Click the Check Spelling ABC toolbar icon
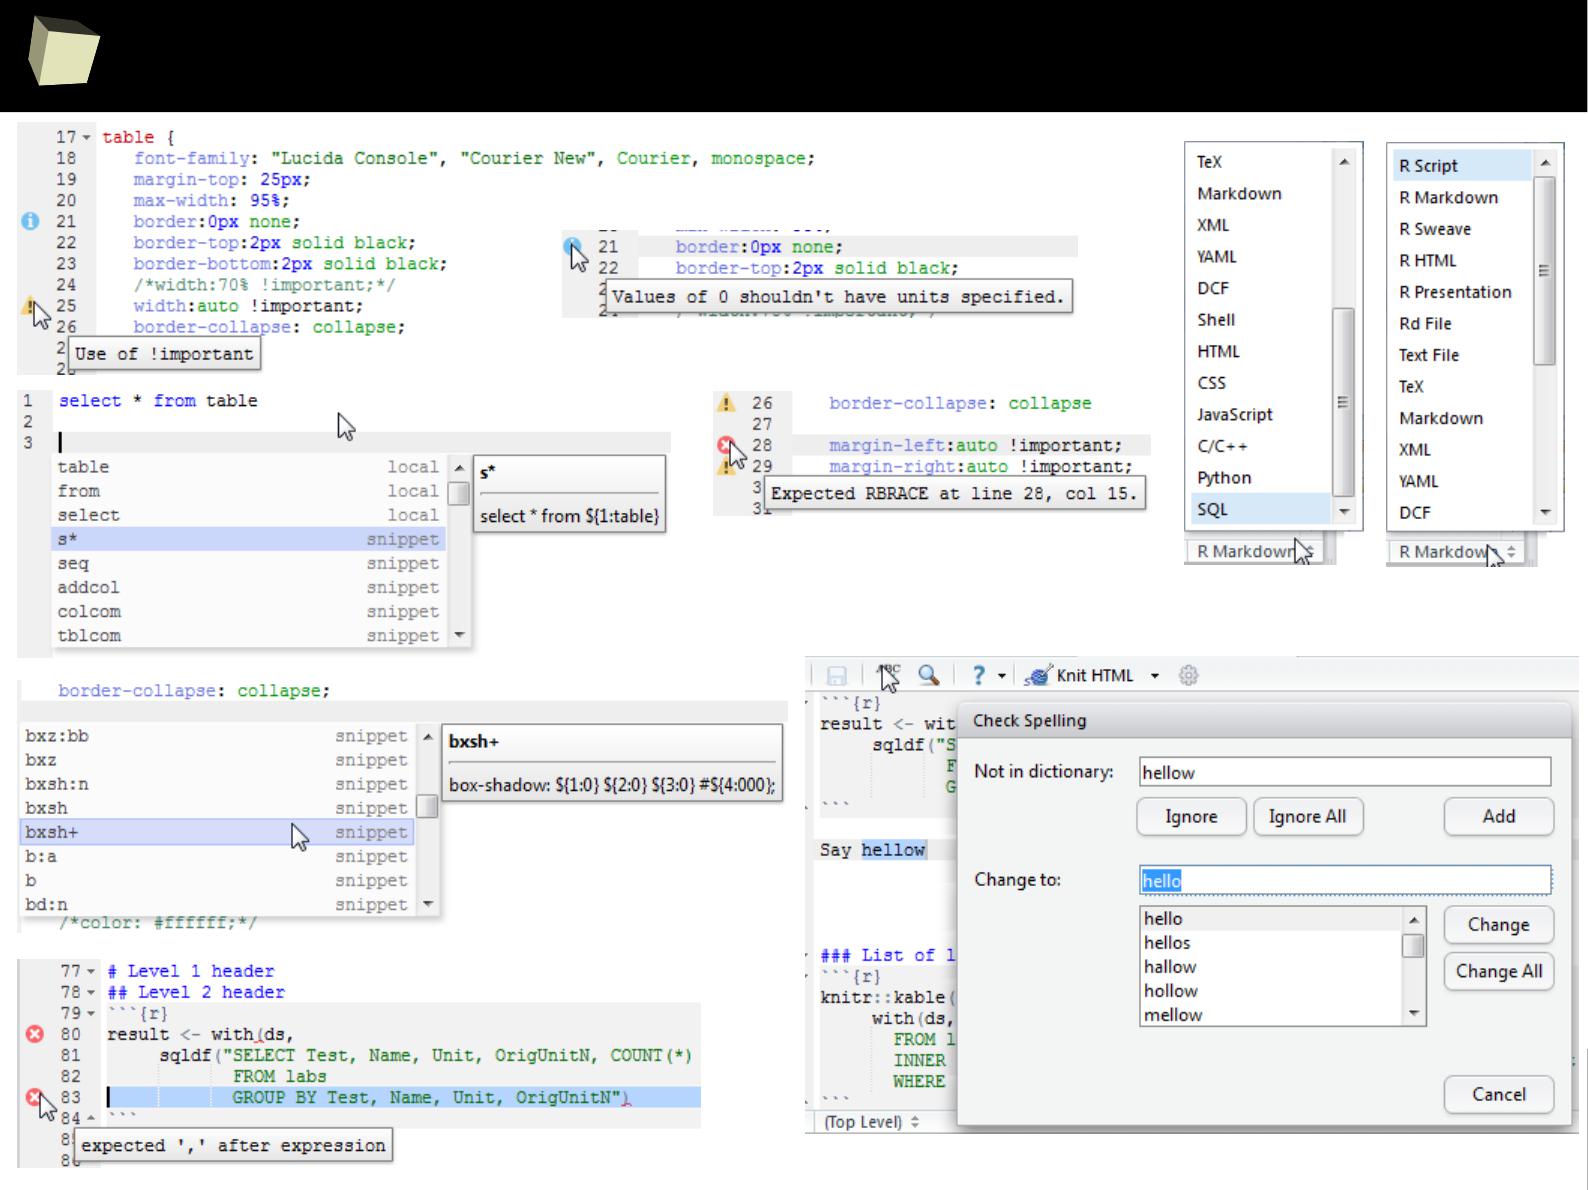The height and width of the screenshot is (1190, 1588). tap(888, 675)
